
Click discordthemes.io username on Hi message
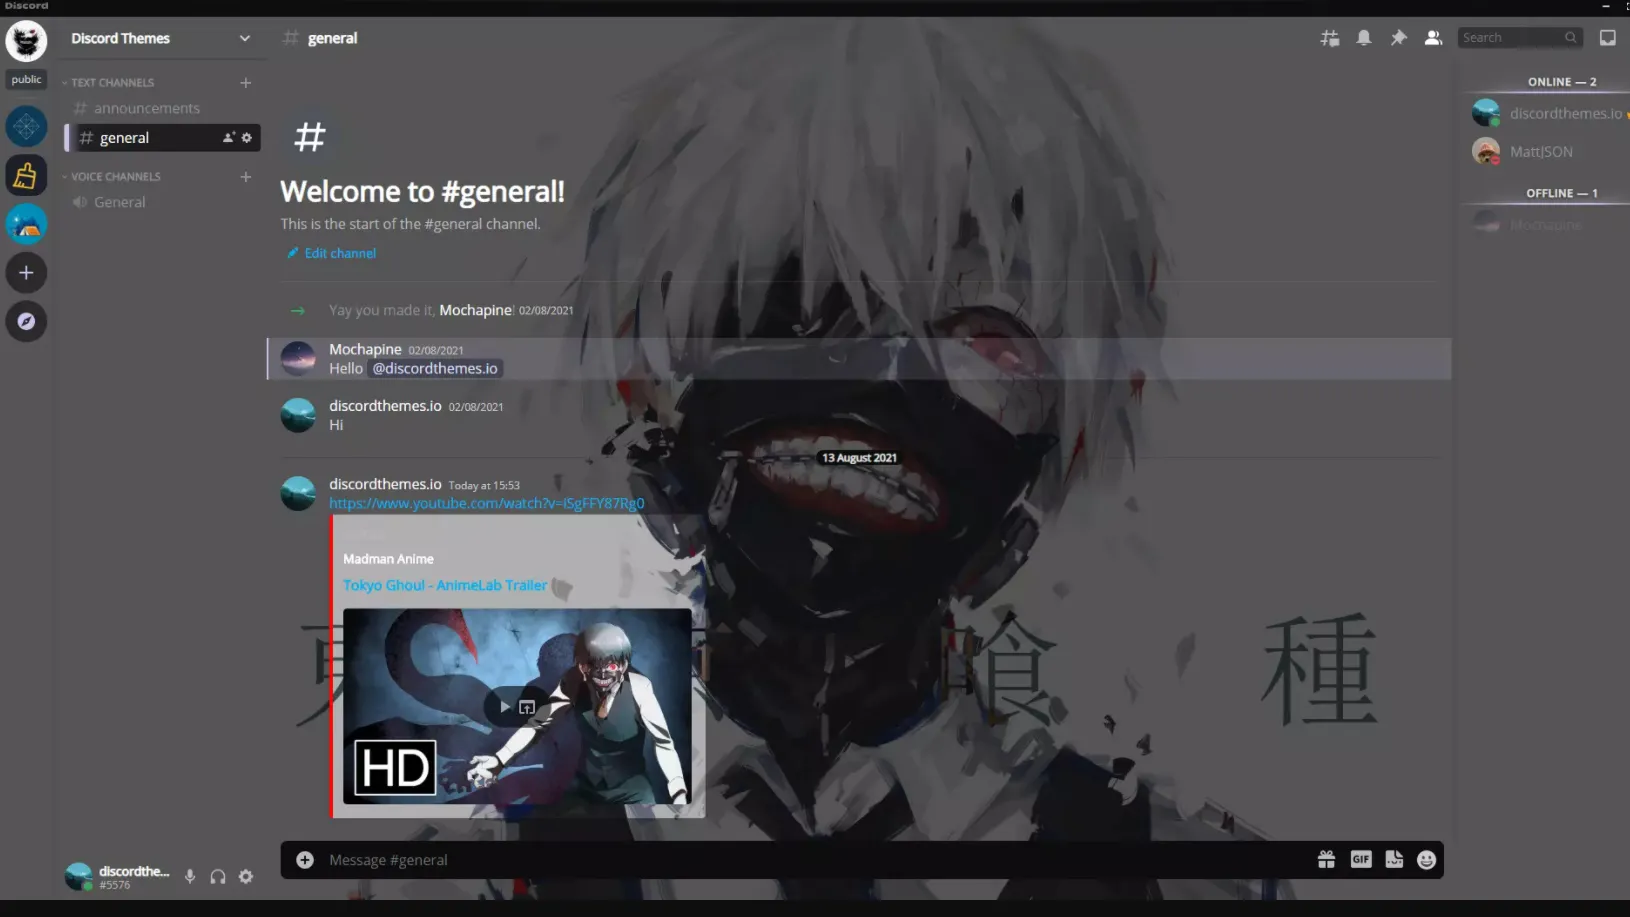tap(385, 406)
